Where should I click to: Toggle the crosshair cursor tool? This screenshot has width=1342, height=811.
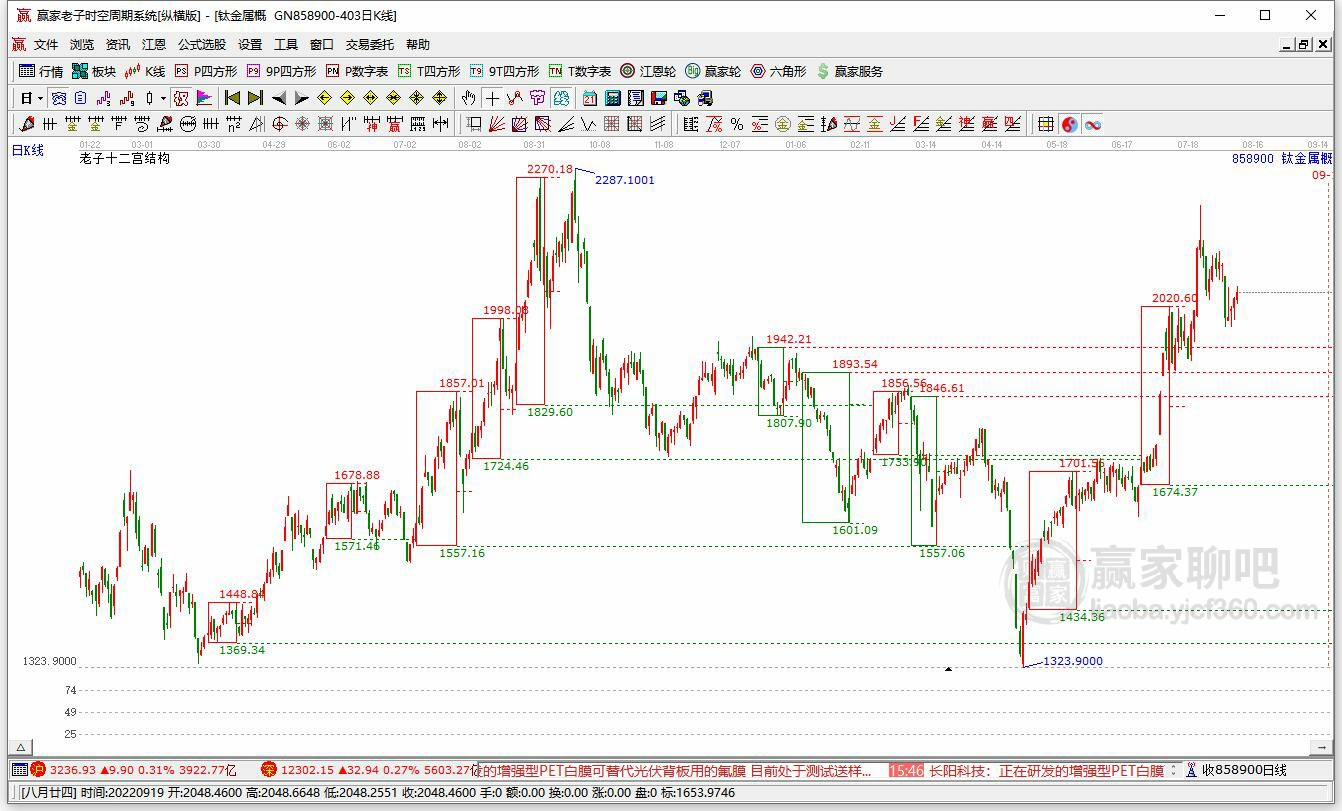(492, 98)
